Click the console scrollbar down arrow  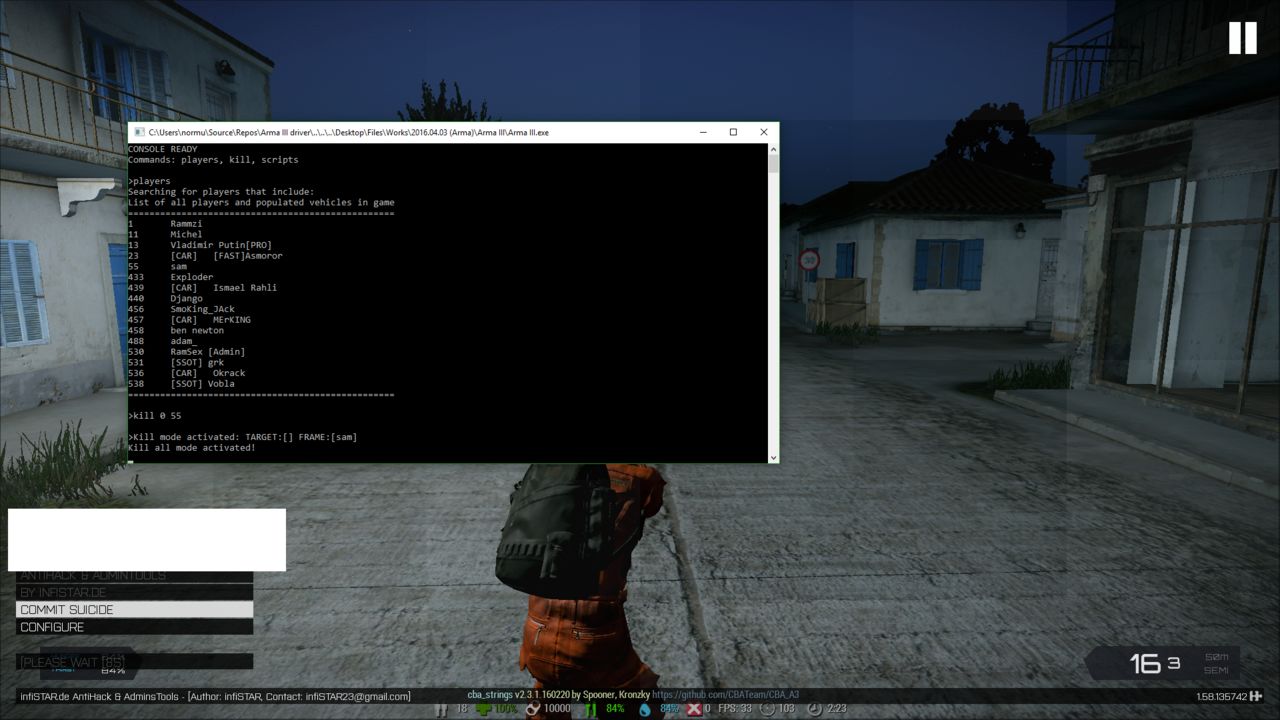[772, 457]
